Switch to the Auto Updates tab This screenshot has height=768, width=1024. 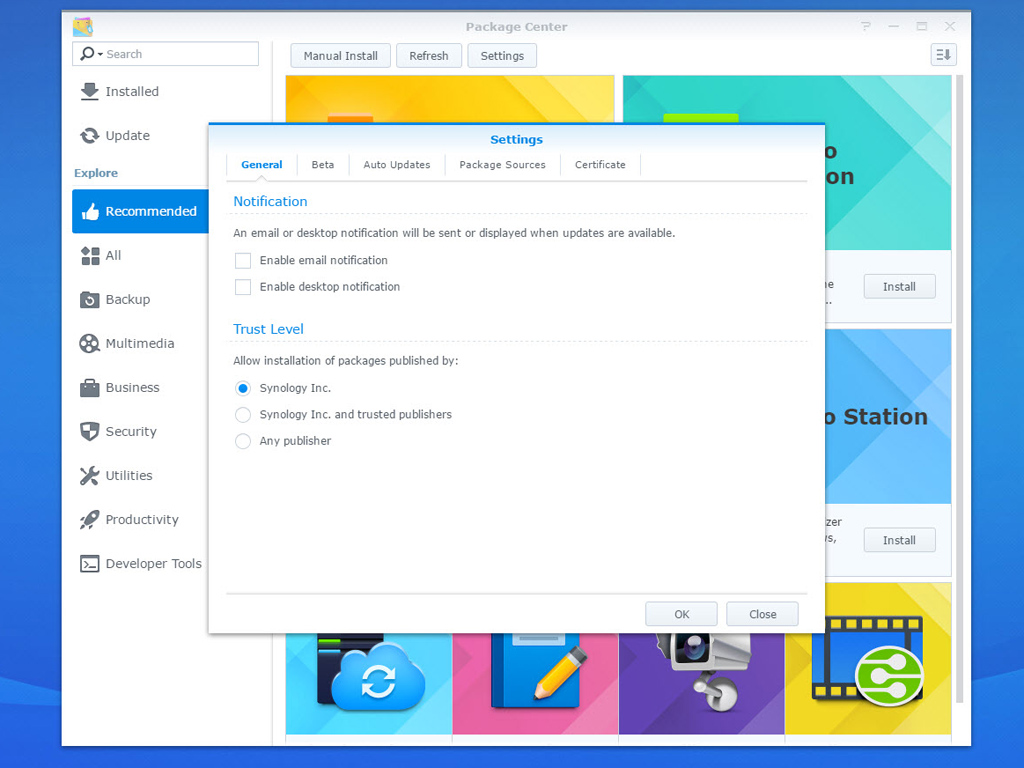[x=397, y=165]
